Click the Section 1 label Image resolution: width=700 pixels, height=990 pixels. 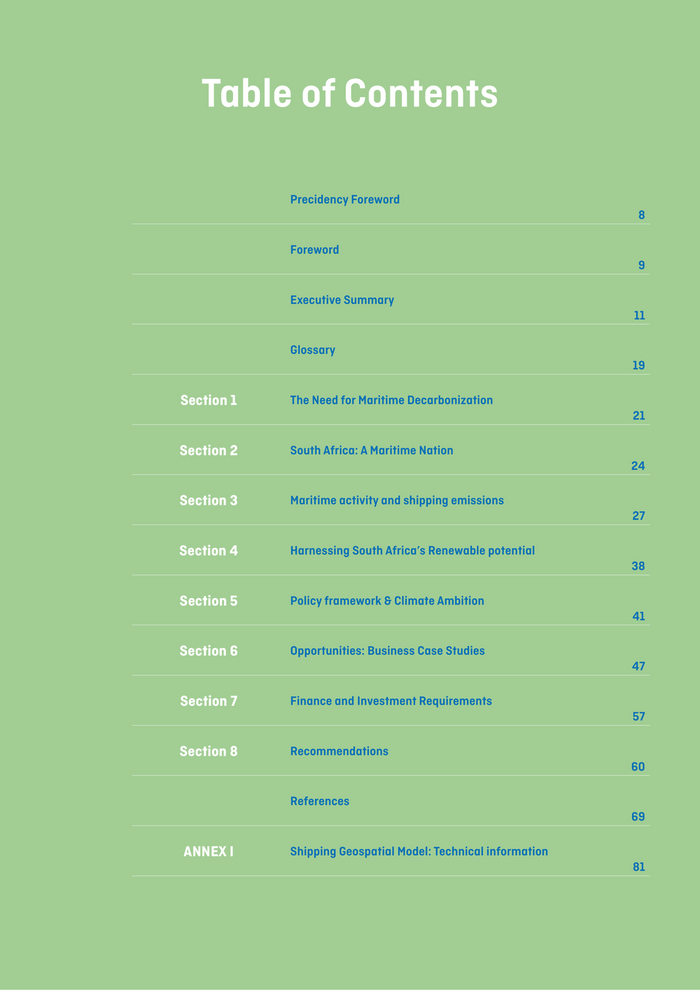pos(208,400)
